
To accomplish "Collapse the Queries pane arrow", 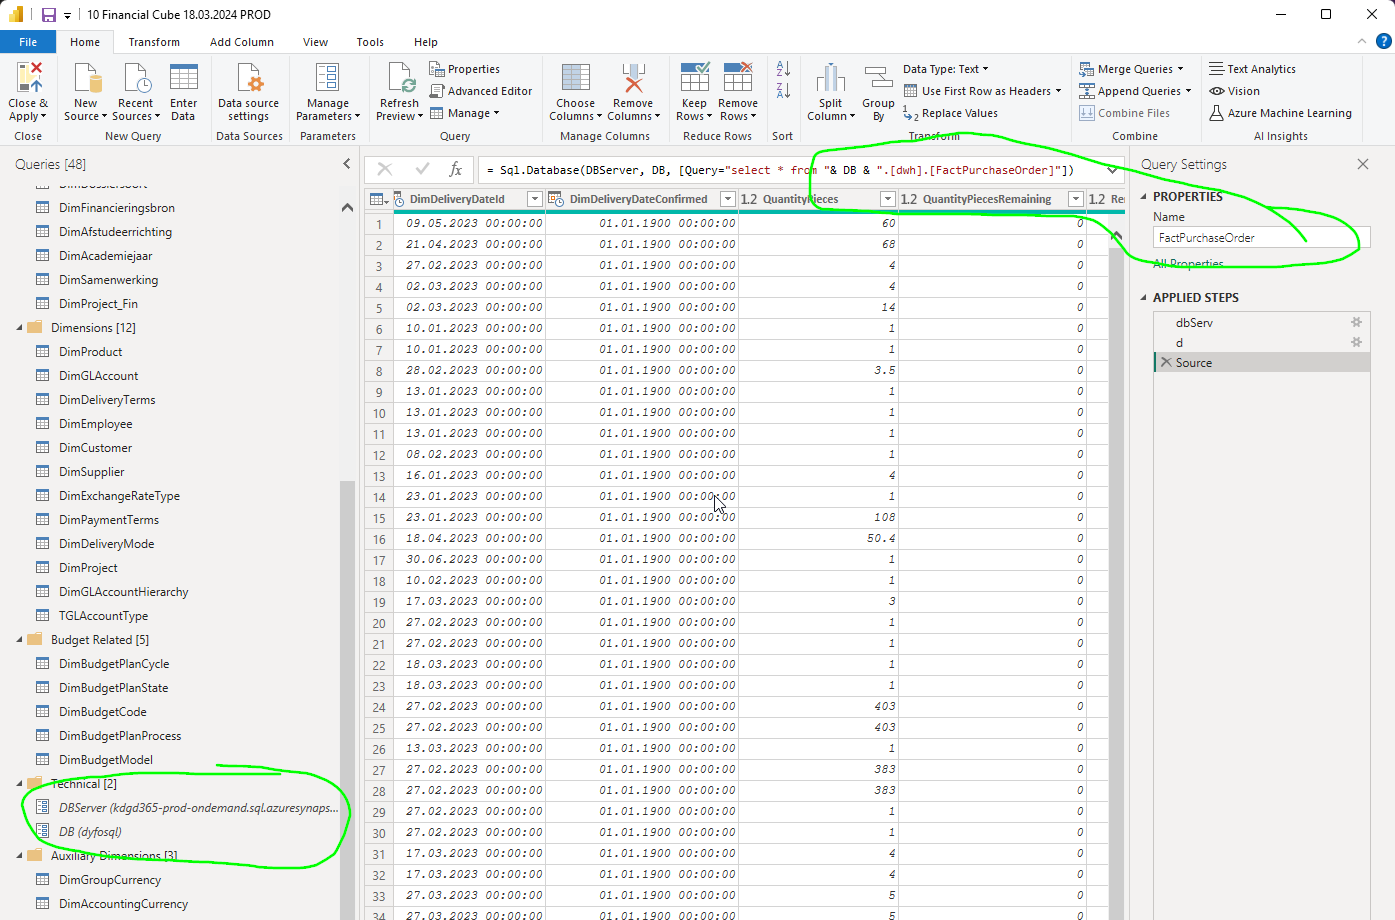I will click(x=347, y=163).
